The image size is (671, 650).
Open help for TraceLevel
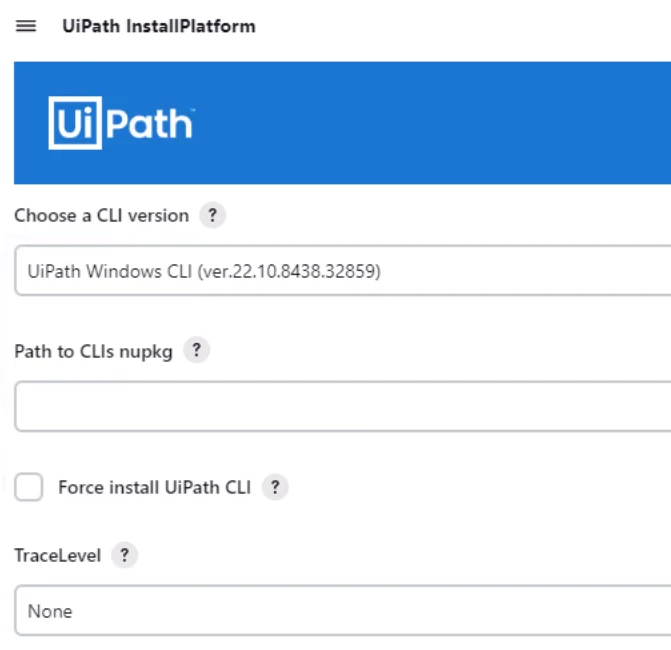pyautogui.click(x=125, y=555)
